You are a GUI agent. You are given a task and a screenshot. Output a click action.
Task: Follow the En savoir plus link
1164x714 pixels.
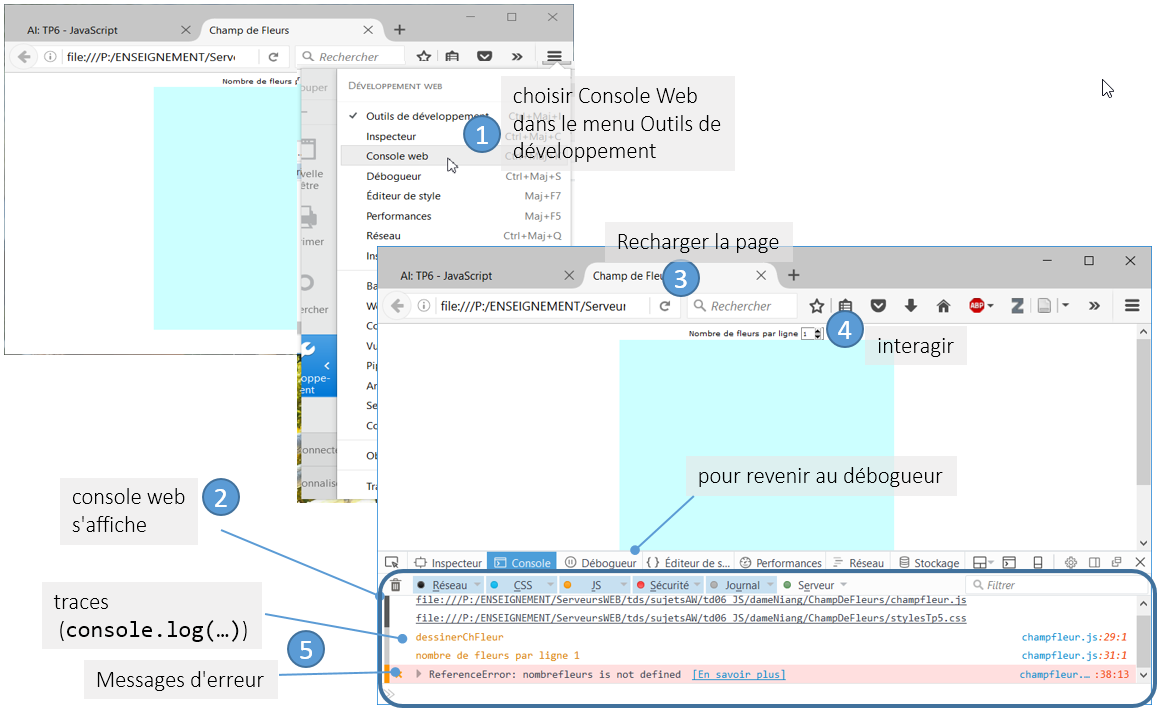pos(738,675)
